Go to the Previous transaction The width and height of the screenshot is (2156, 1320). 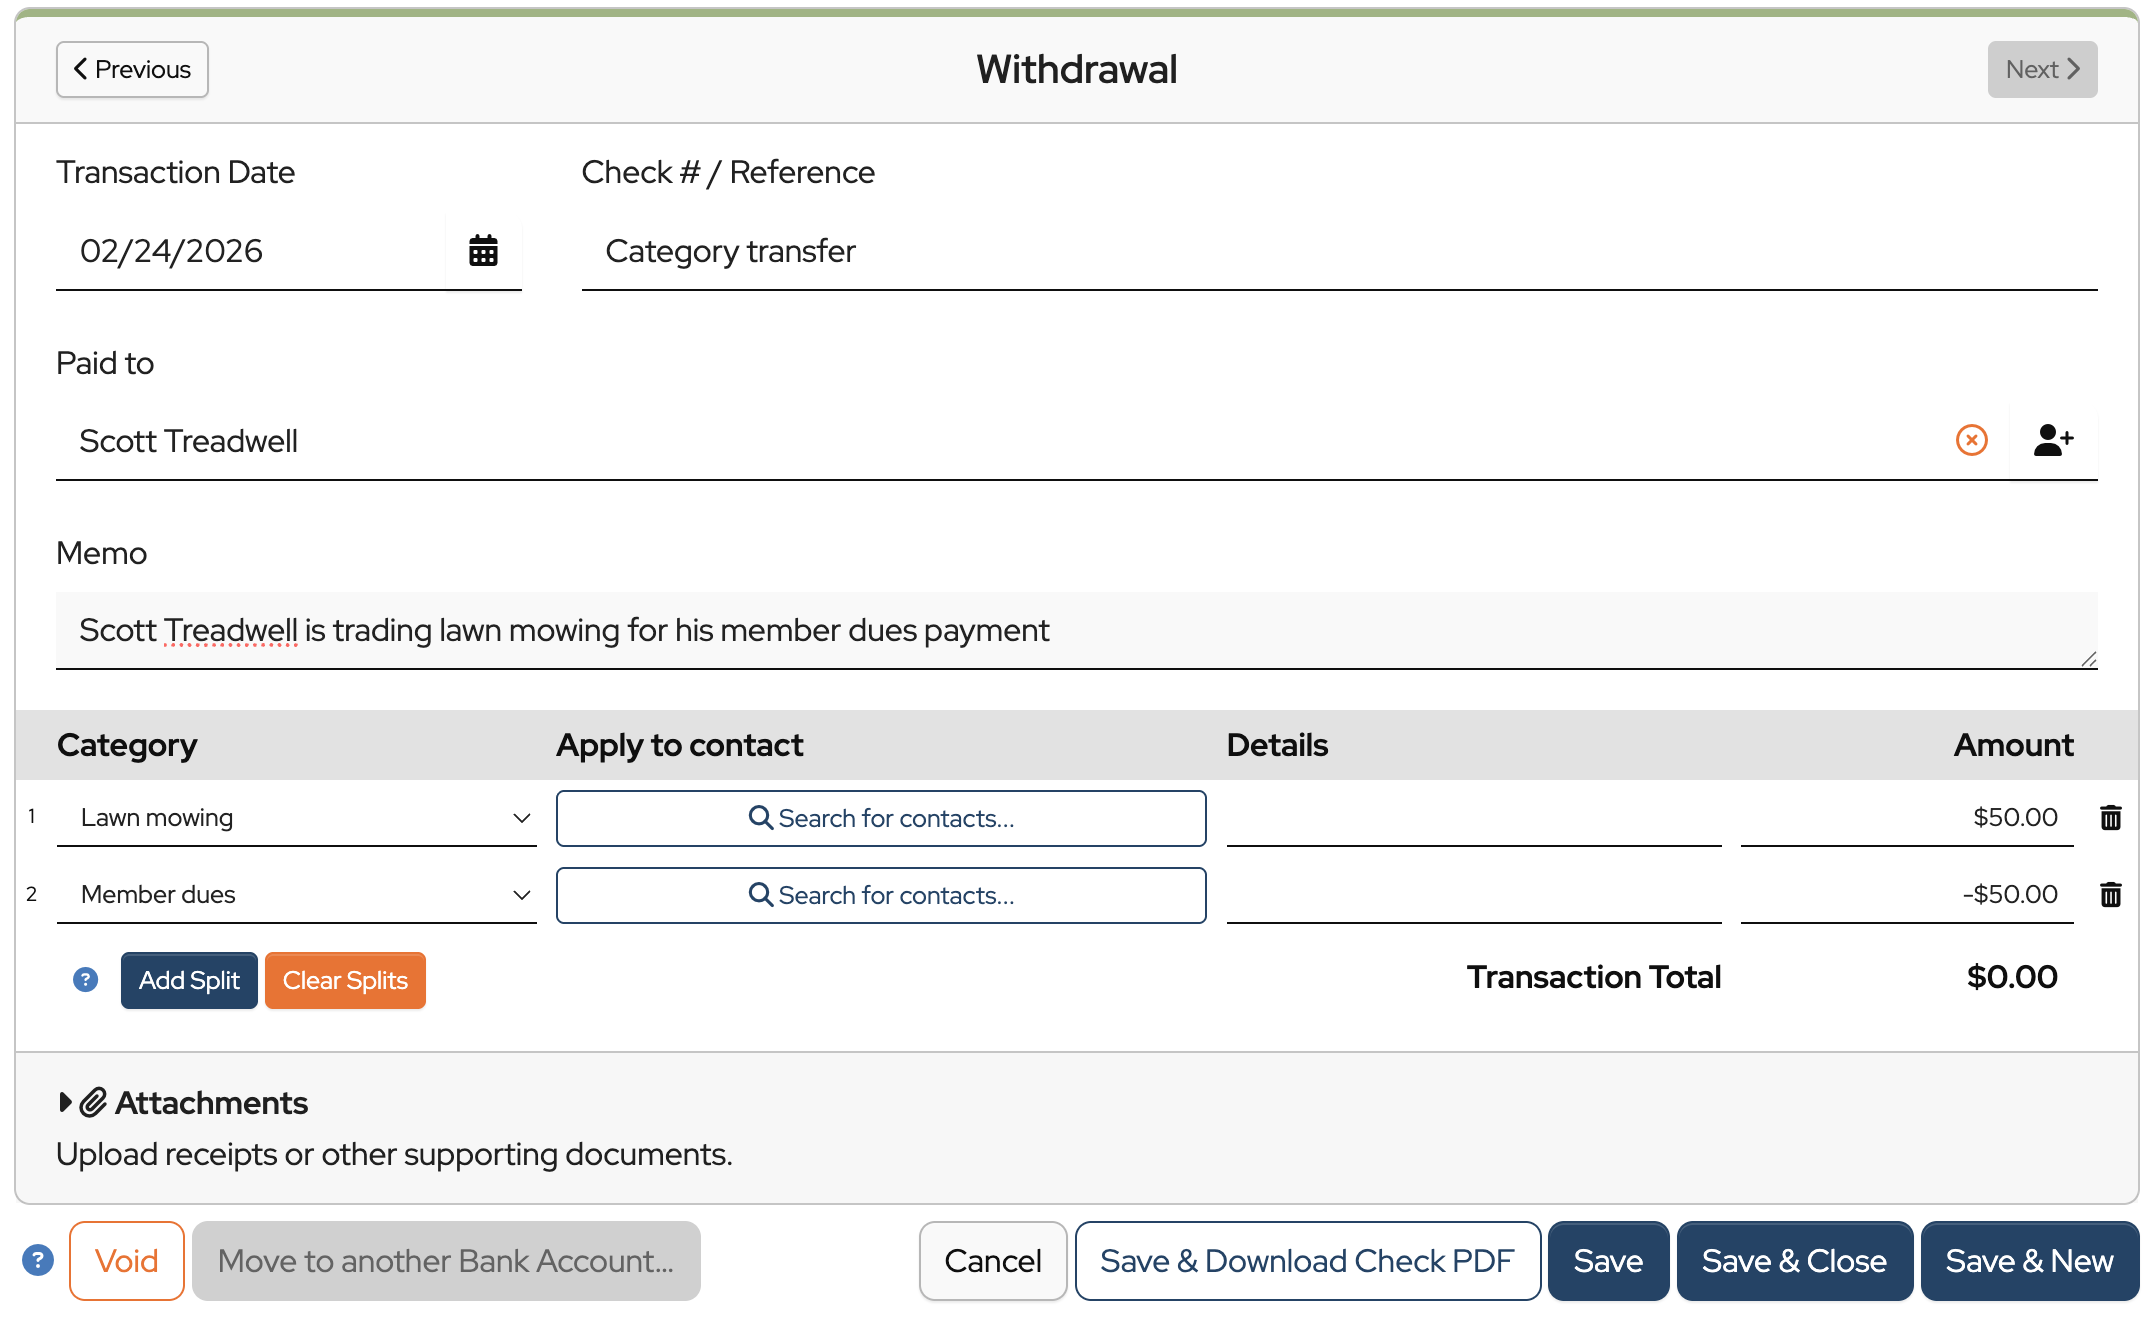pyautogui.click(x=132, y=69)
